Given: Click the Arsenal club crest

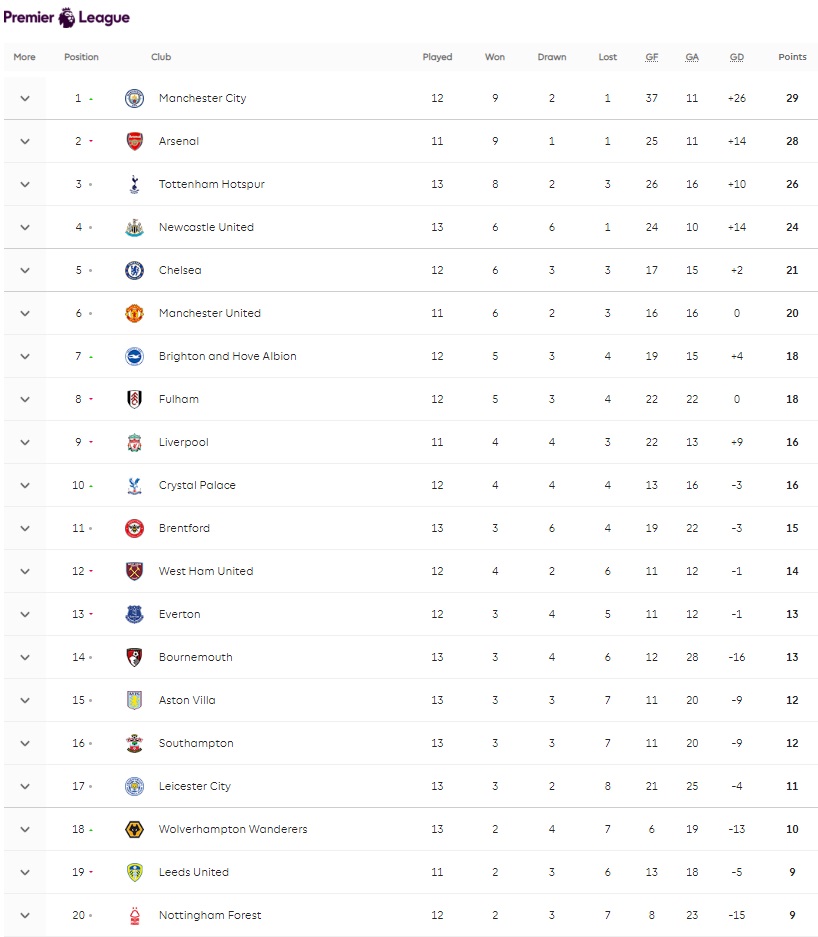Looking at the screenshot, I should [x=134, y=141].
